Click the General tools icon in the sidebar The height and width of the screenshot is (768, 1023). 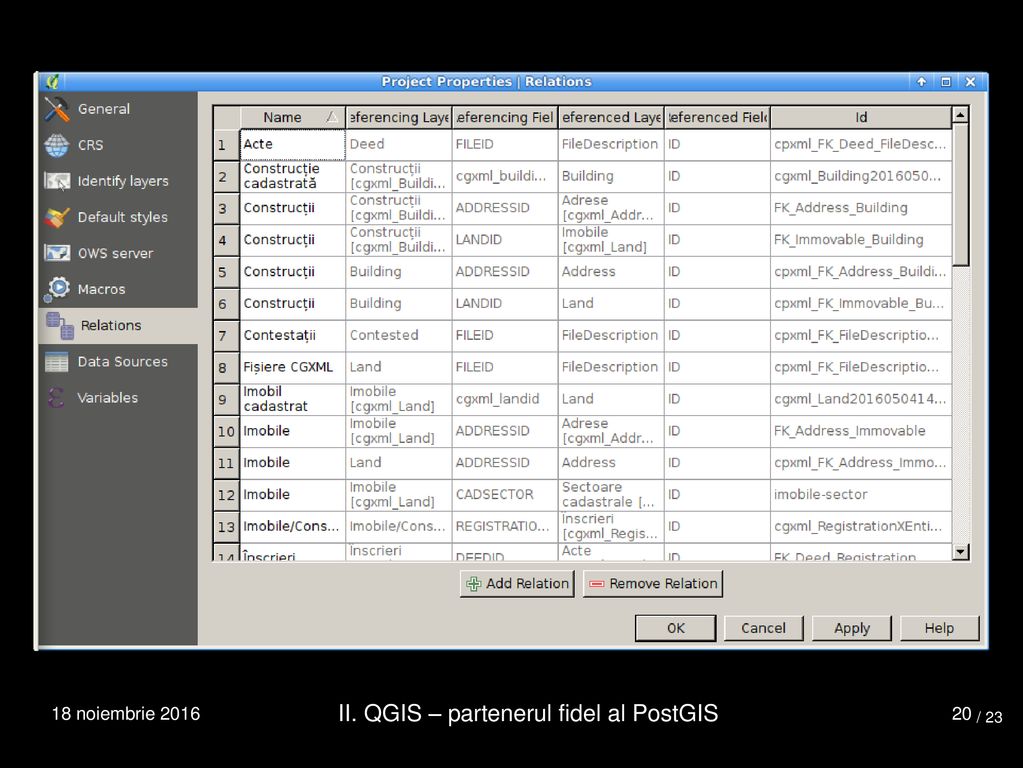click(x=57, y=109)
